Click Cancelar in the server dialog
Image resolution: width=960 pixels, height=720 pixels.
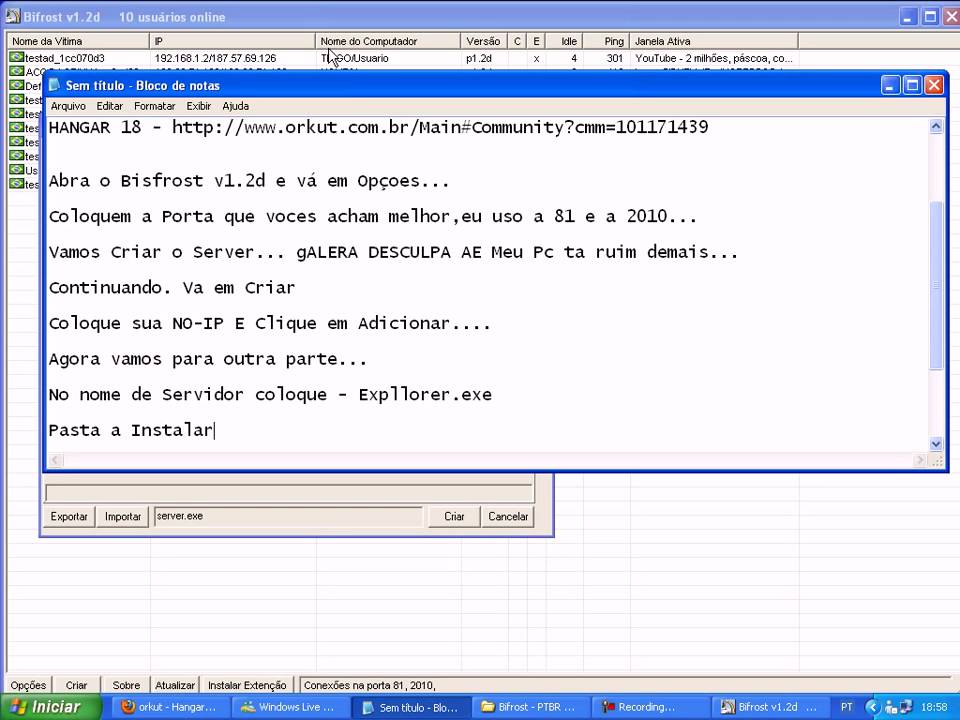(508, 516)
